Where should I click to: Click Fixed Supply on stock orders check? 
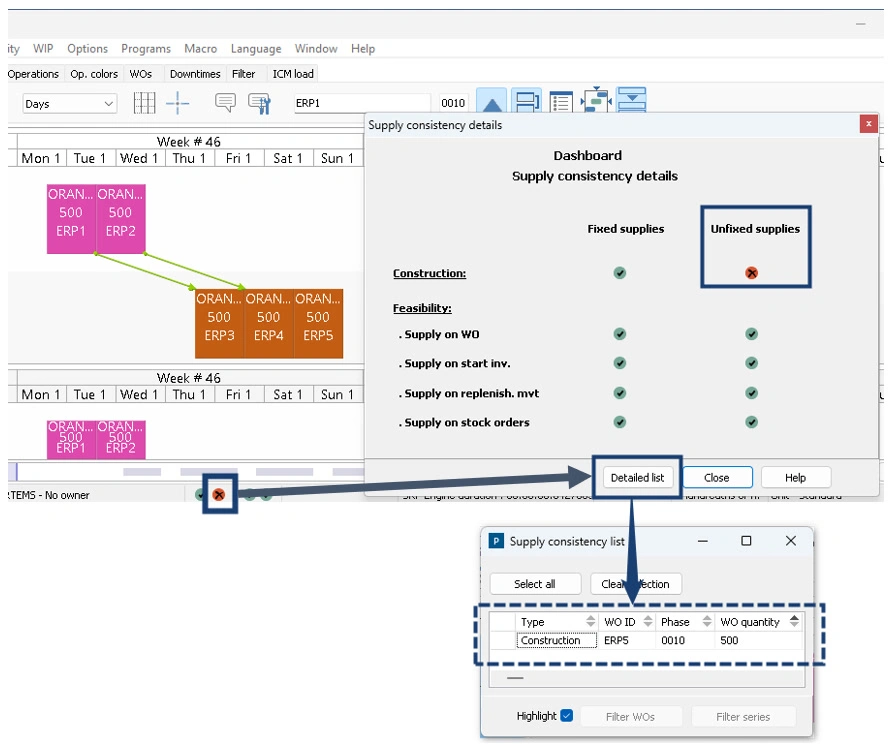620,422
